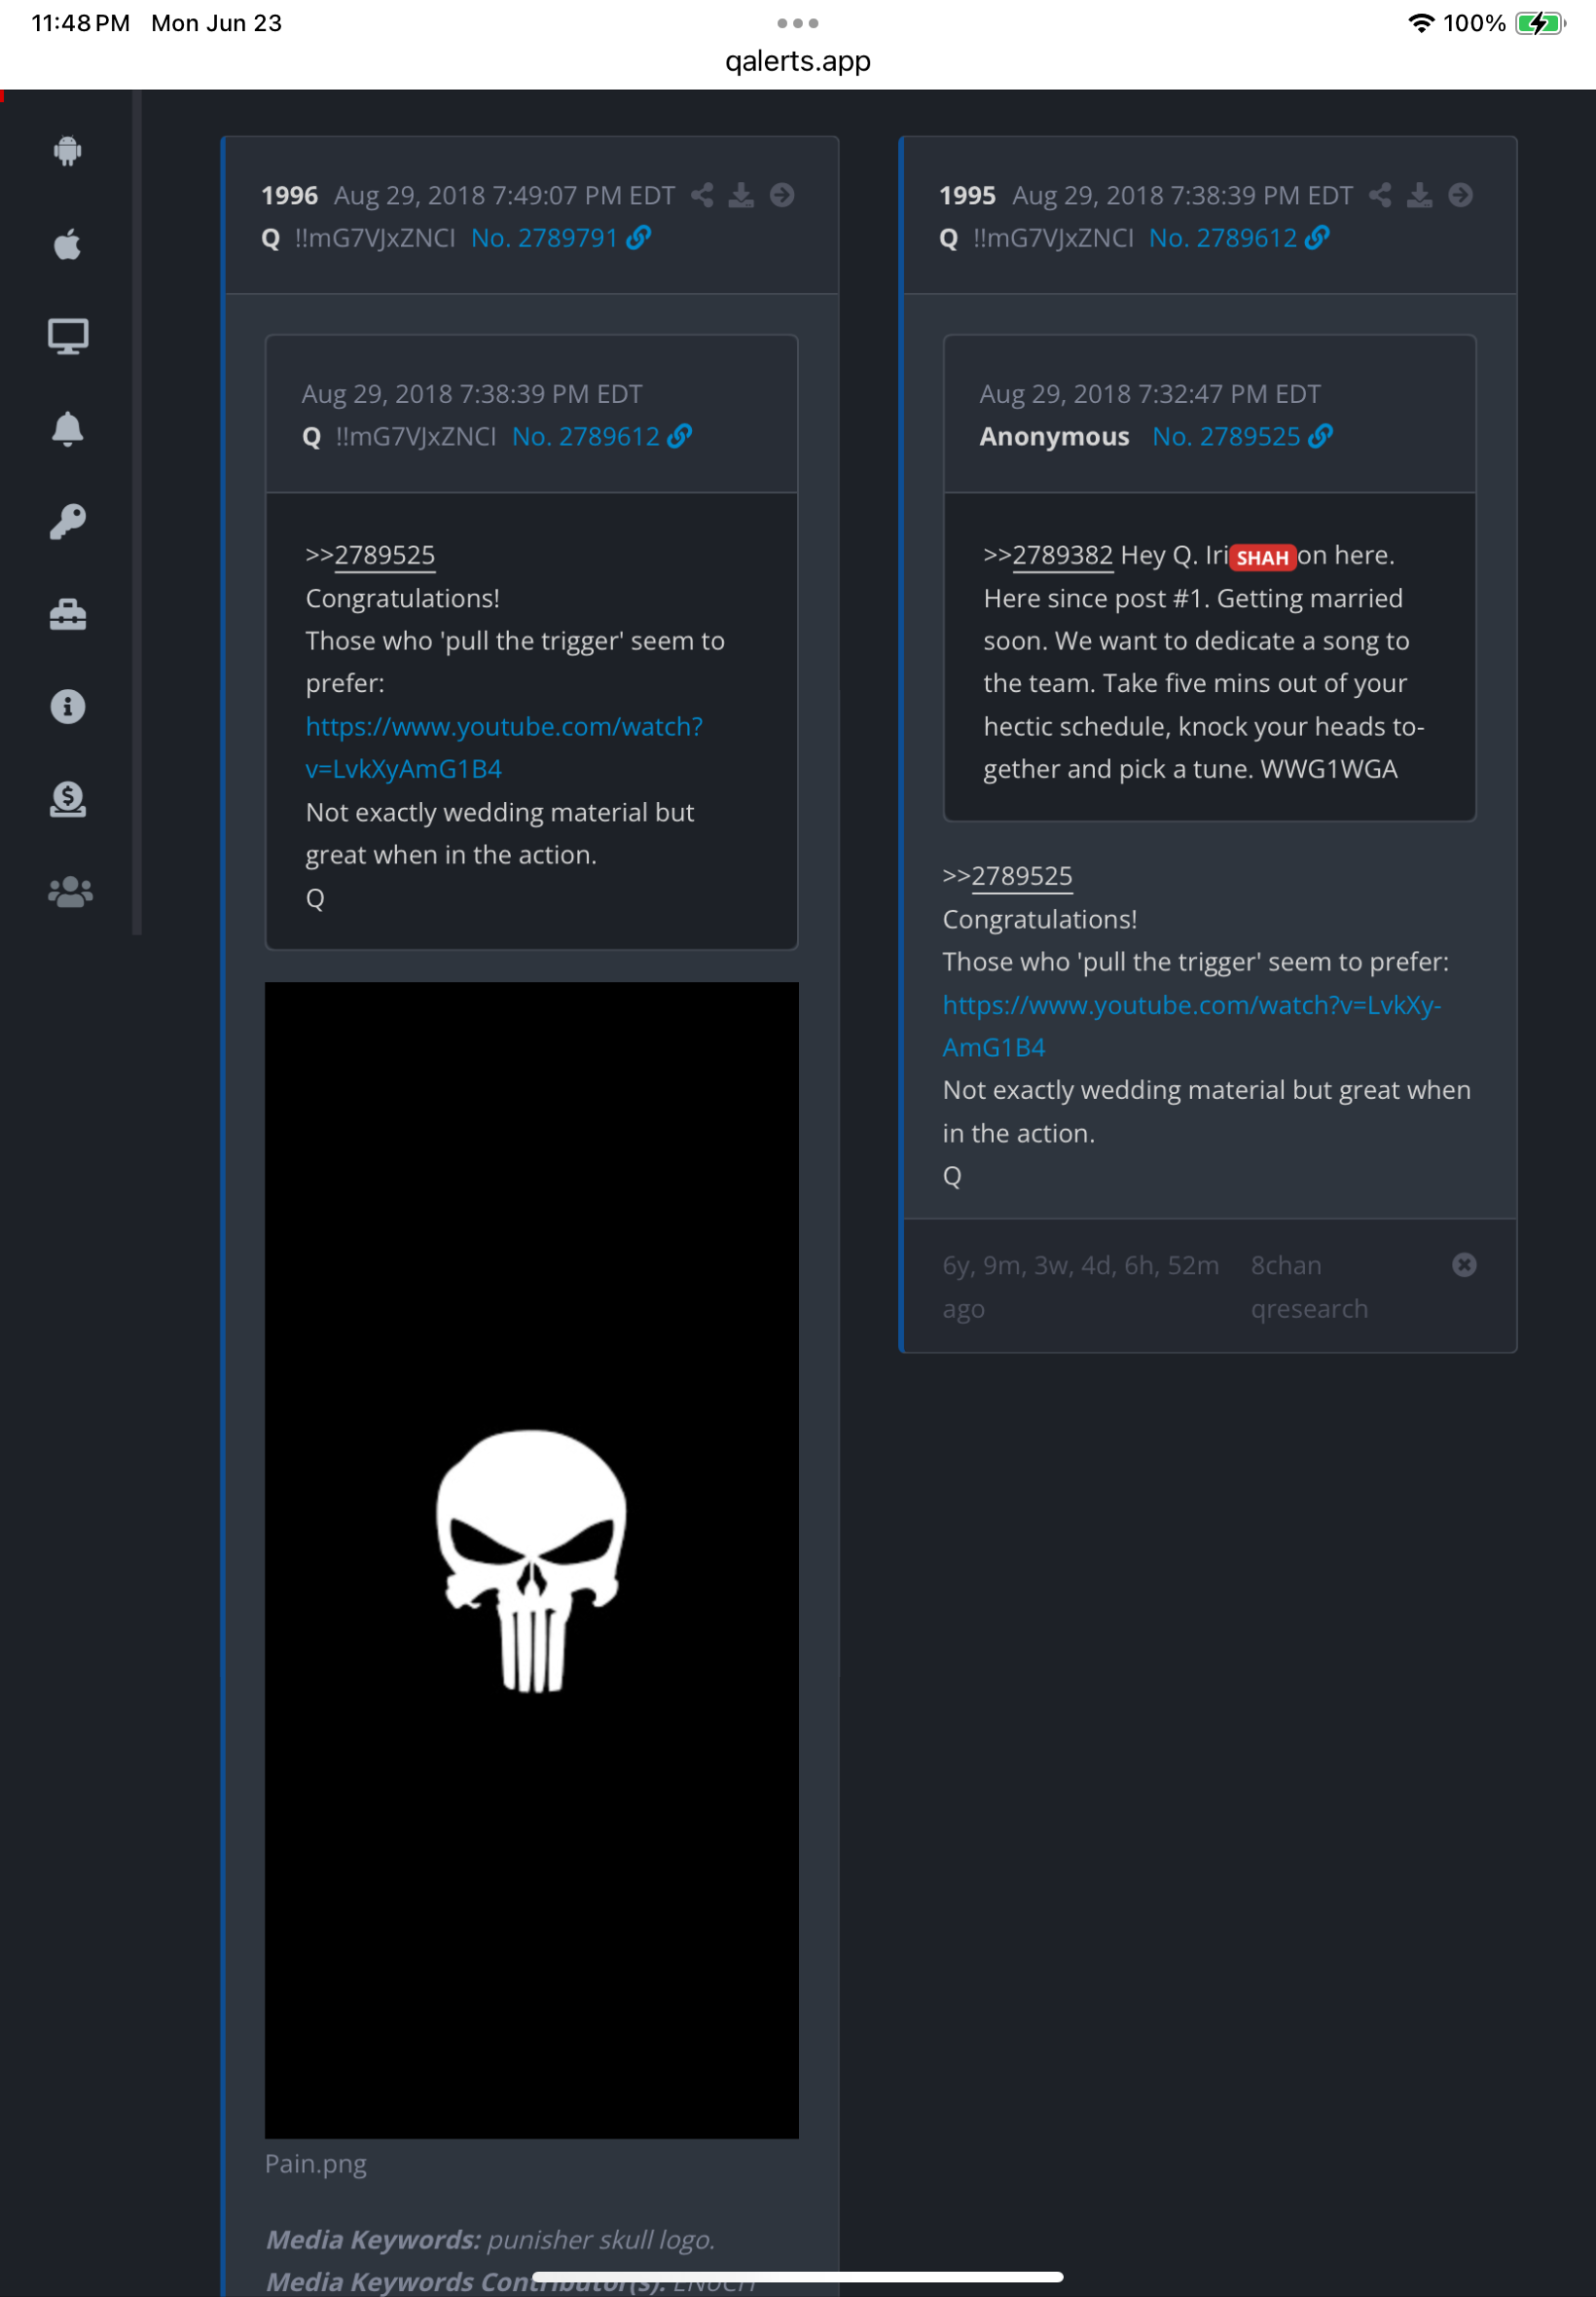Image resolution: width=1596 pixels, height=2297 pixels.
Task: Open Anonymous post link No. 2789525
Action: coord(1242,437)
